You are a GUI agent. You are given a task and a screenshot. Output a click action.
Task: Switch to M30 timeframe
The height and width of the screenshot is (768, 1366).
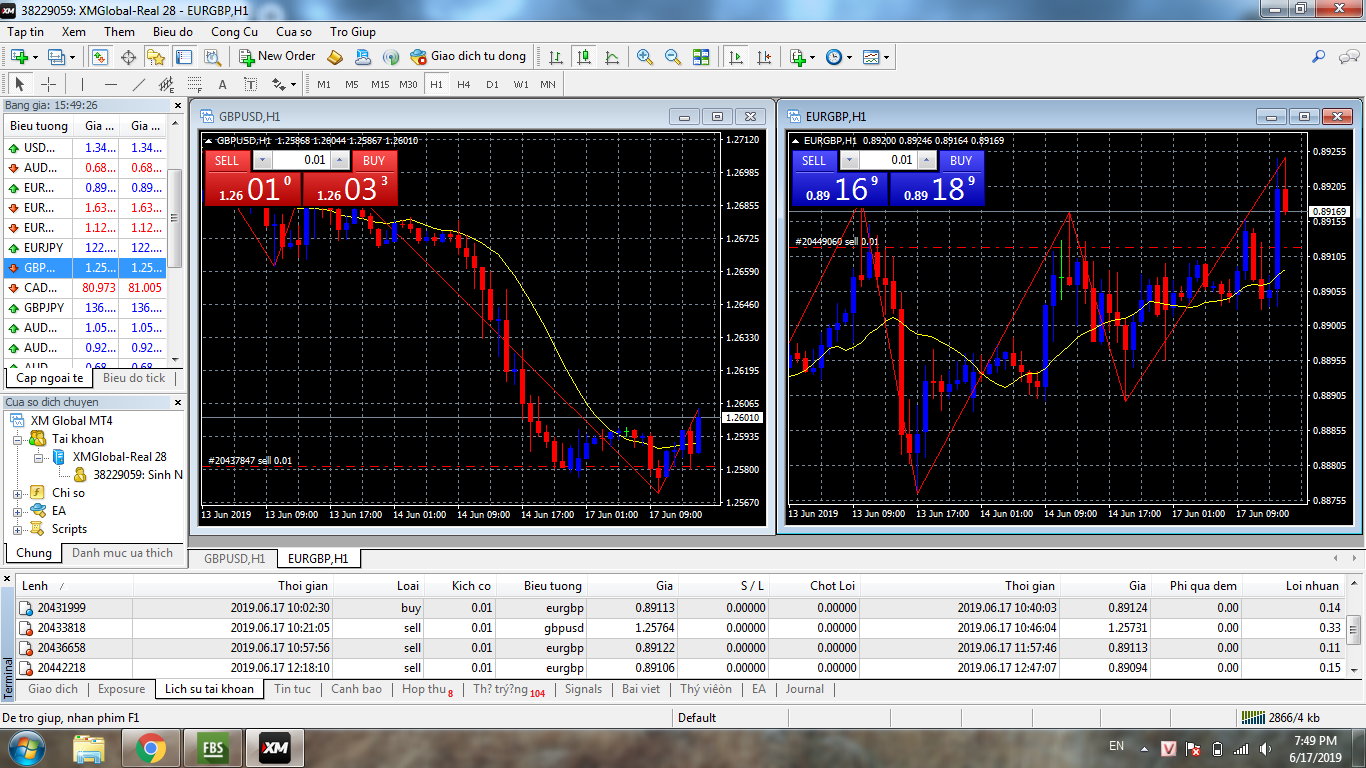408,84
